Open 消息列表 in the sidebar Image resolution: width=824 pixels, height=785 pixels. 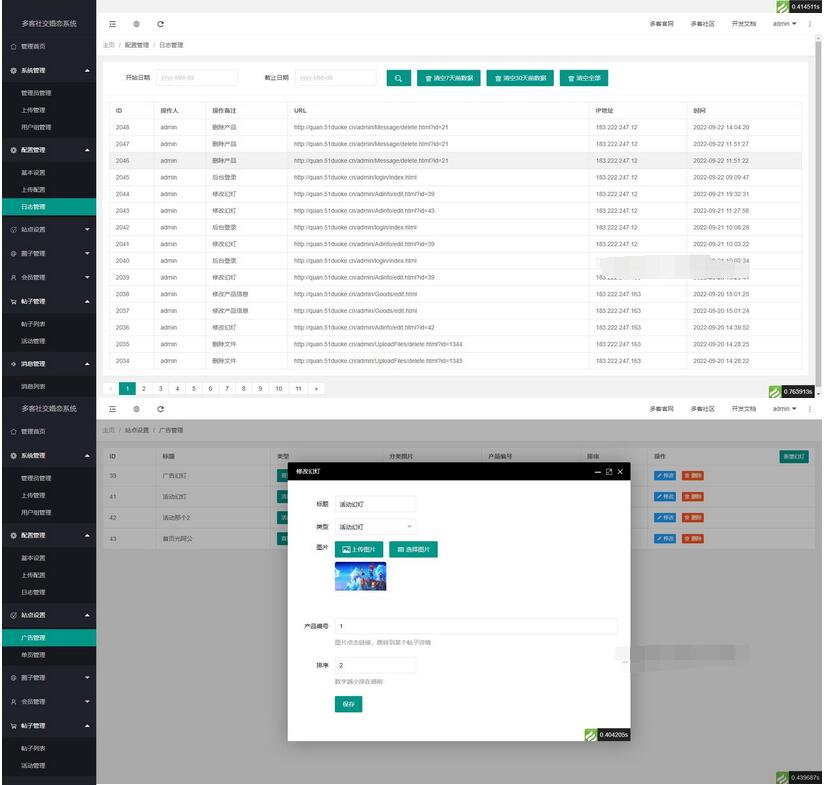pyautogui.click(x=33, y=386)
